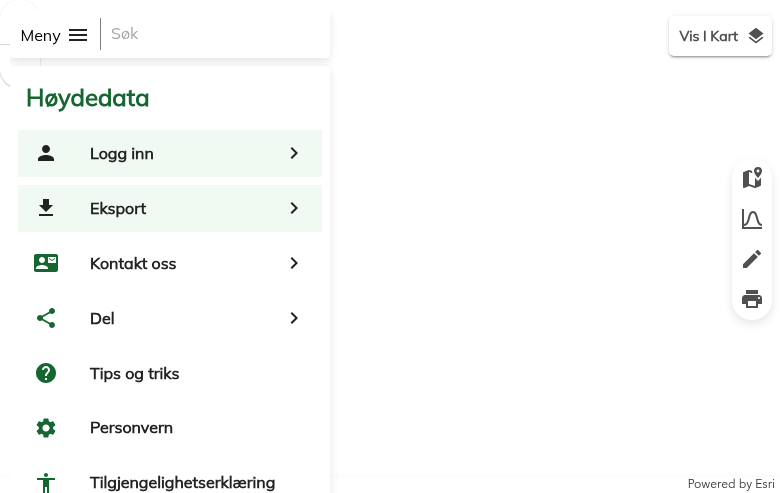Click the layers icon in Vis I Kart
The height and width of the screenshot is (493, 780).
pos(756,36)
